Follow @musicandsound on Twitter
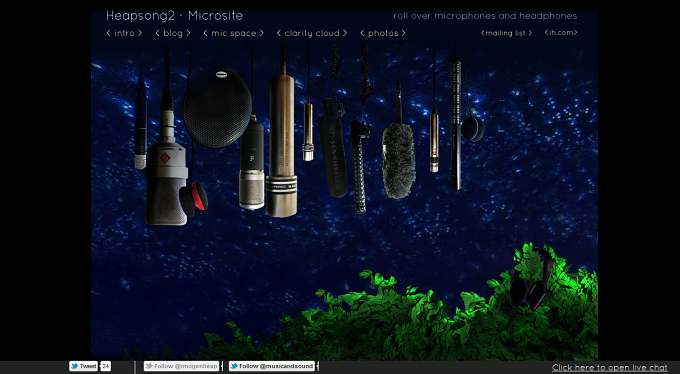 pos(272,366)
